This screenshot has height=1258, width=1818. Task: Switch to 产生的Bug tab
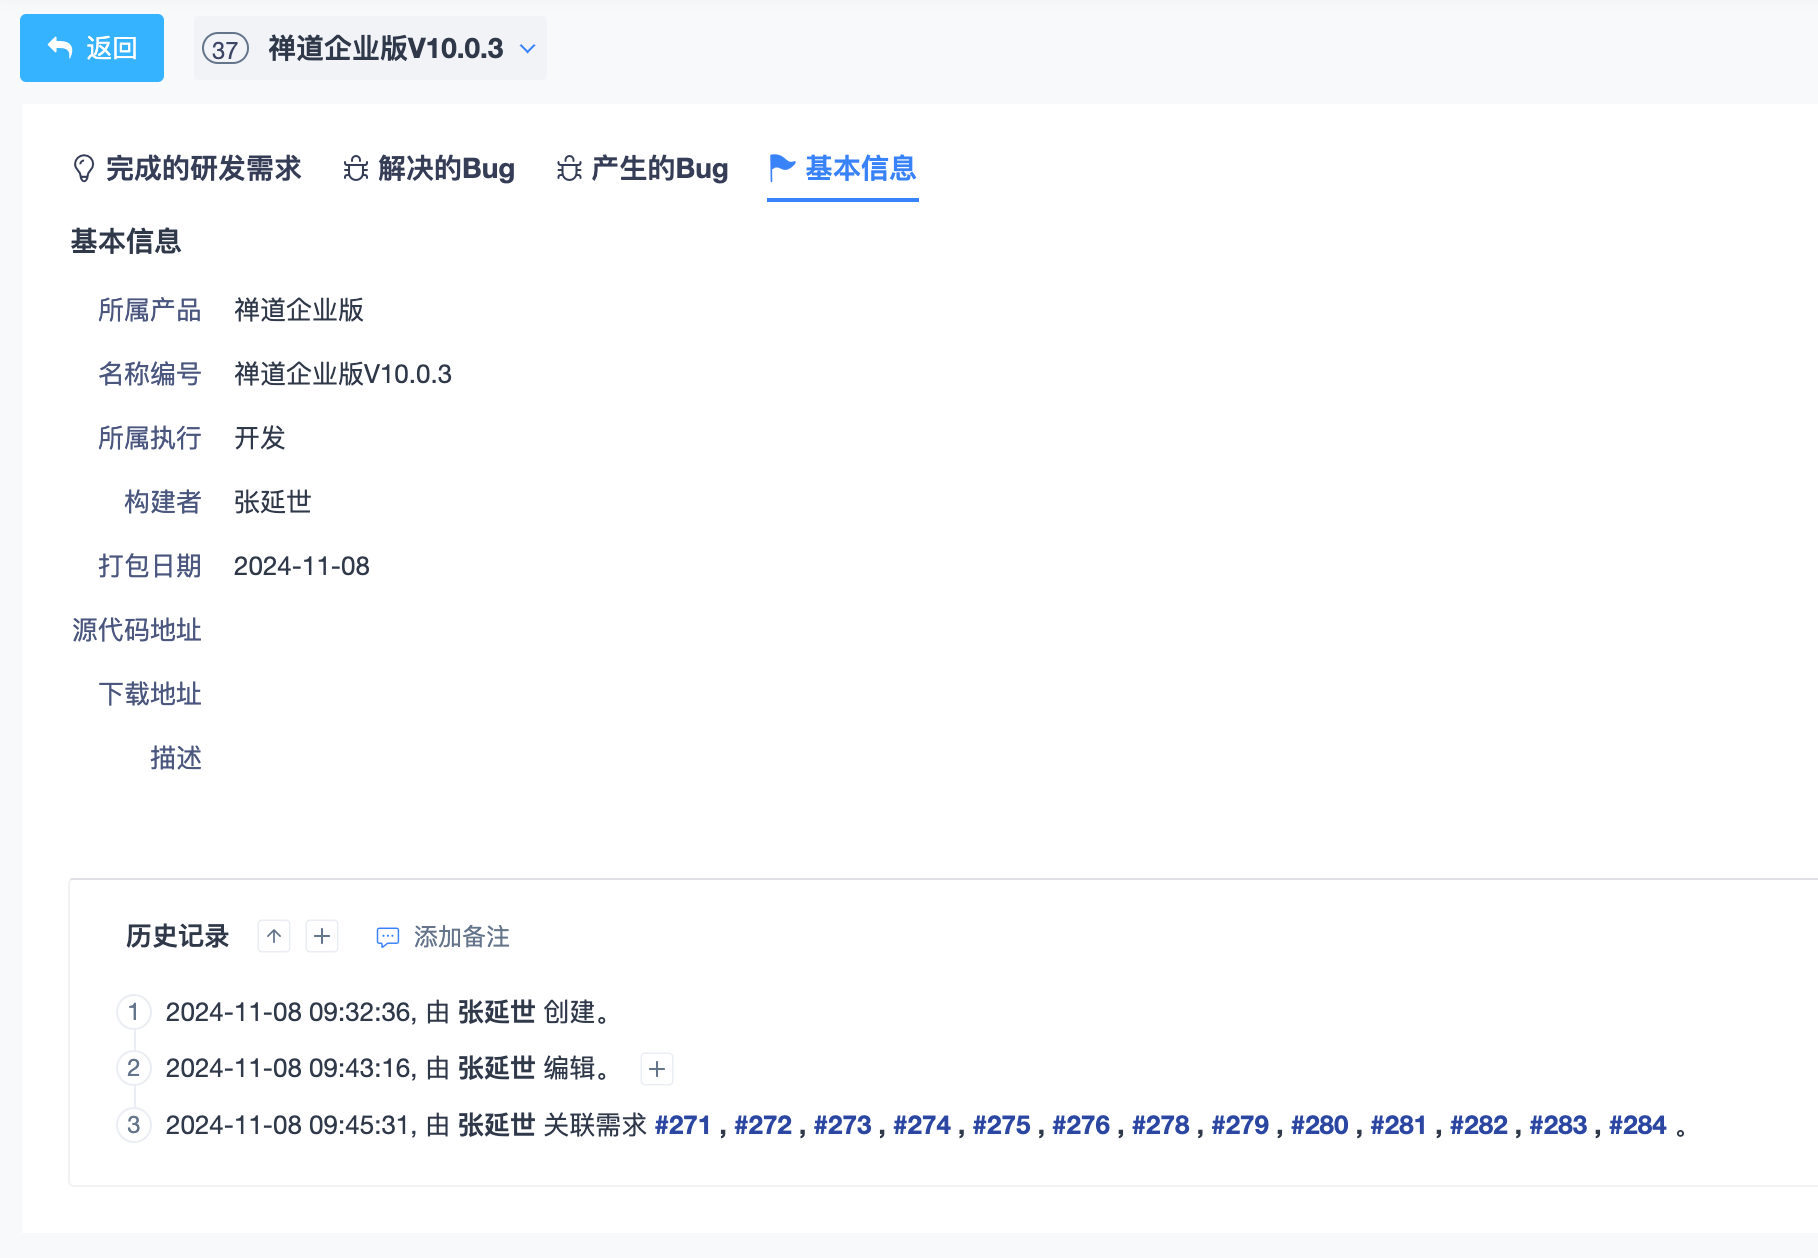tap(642, 168)
